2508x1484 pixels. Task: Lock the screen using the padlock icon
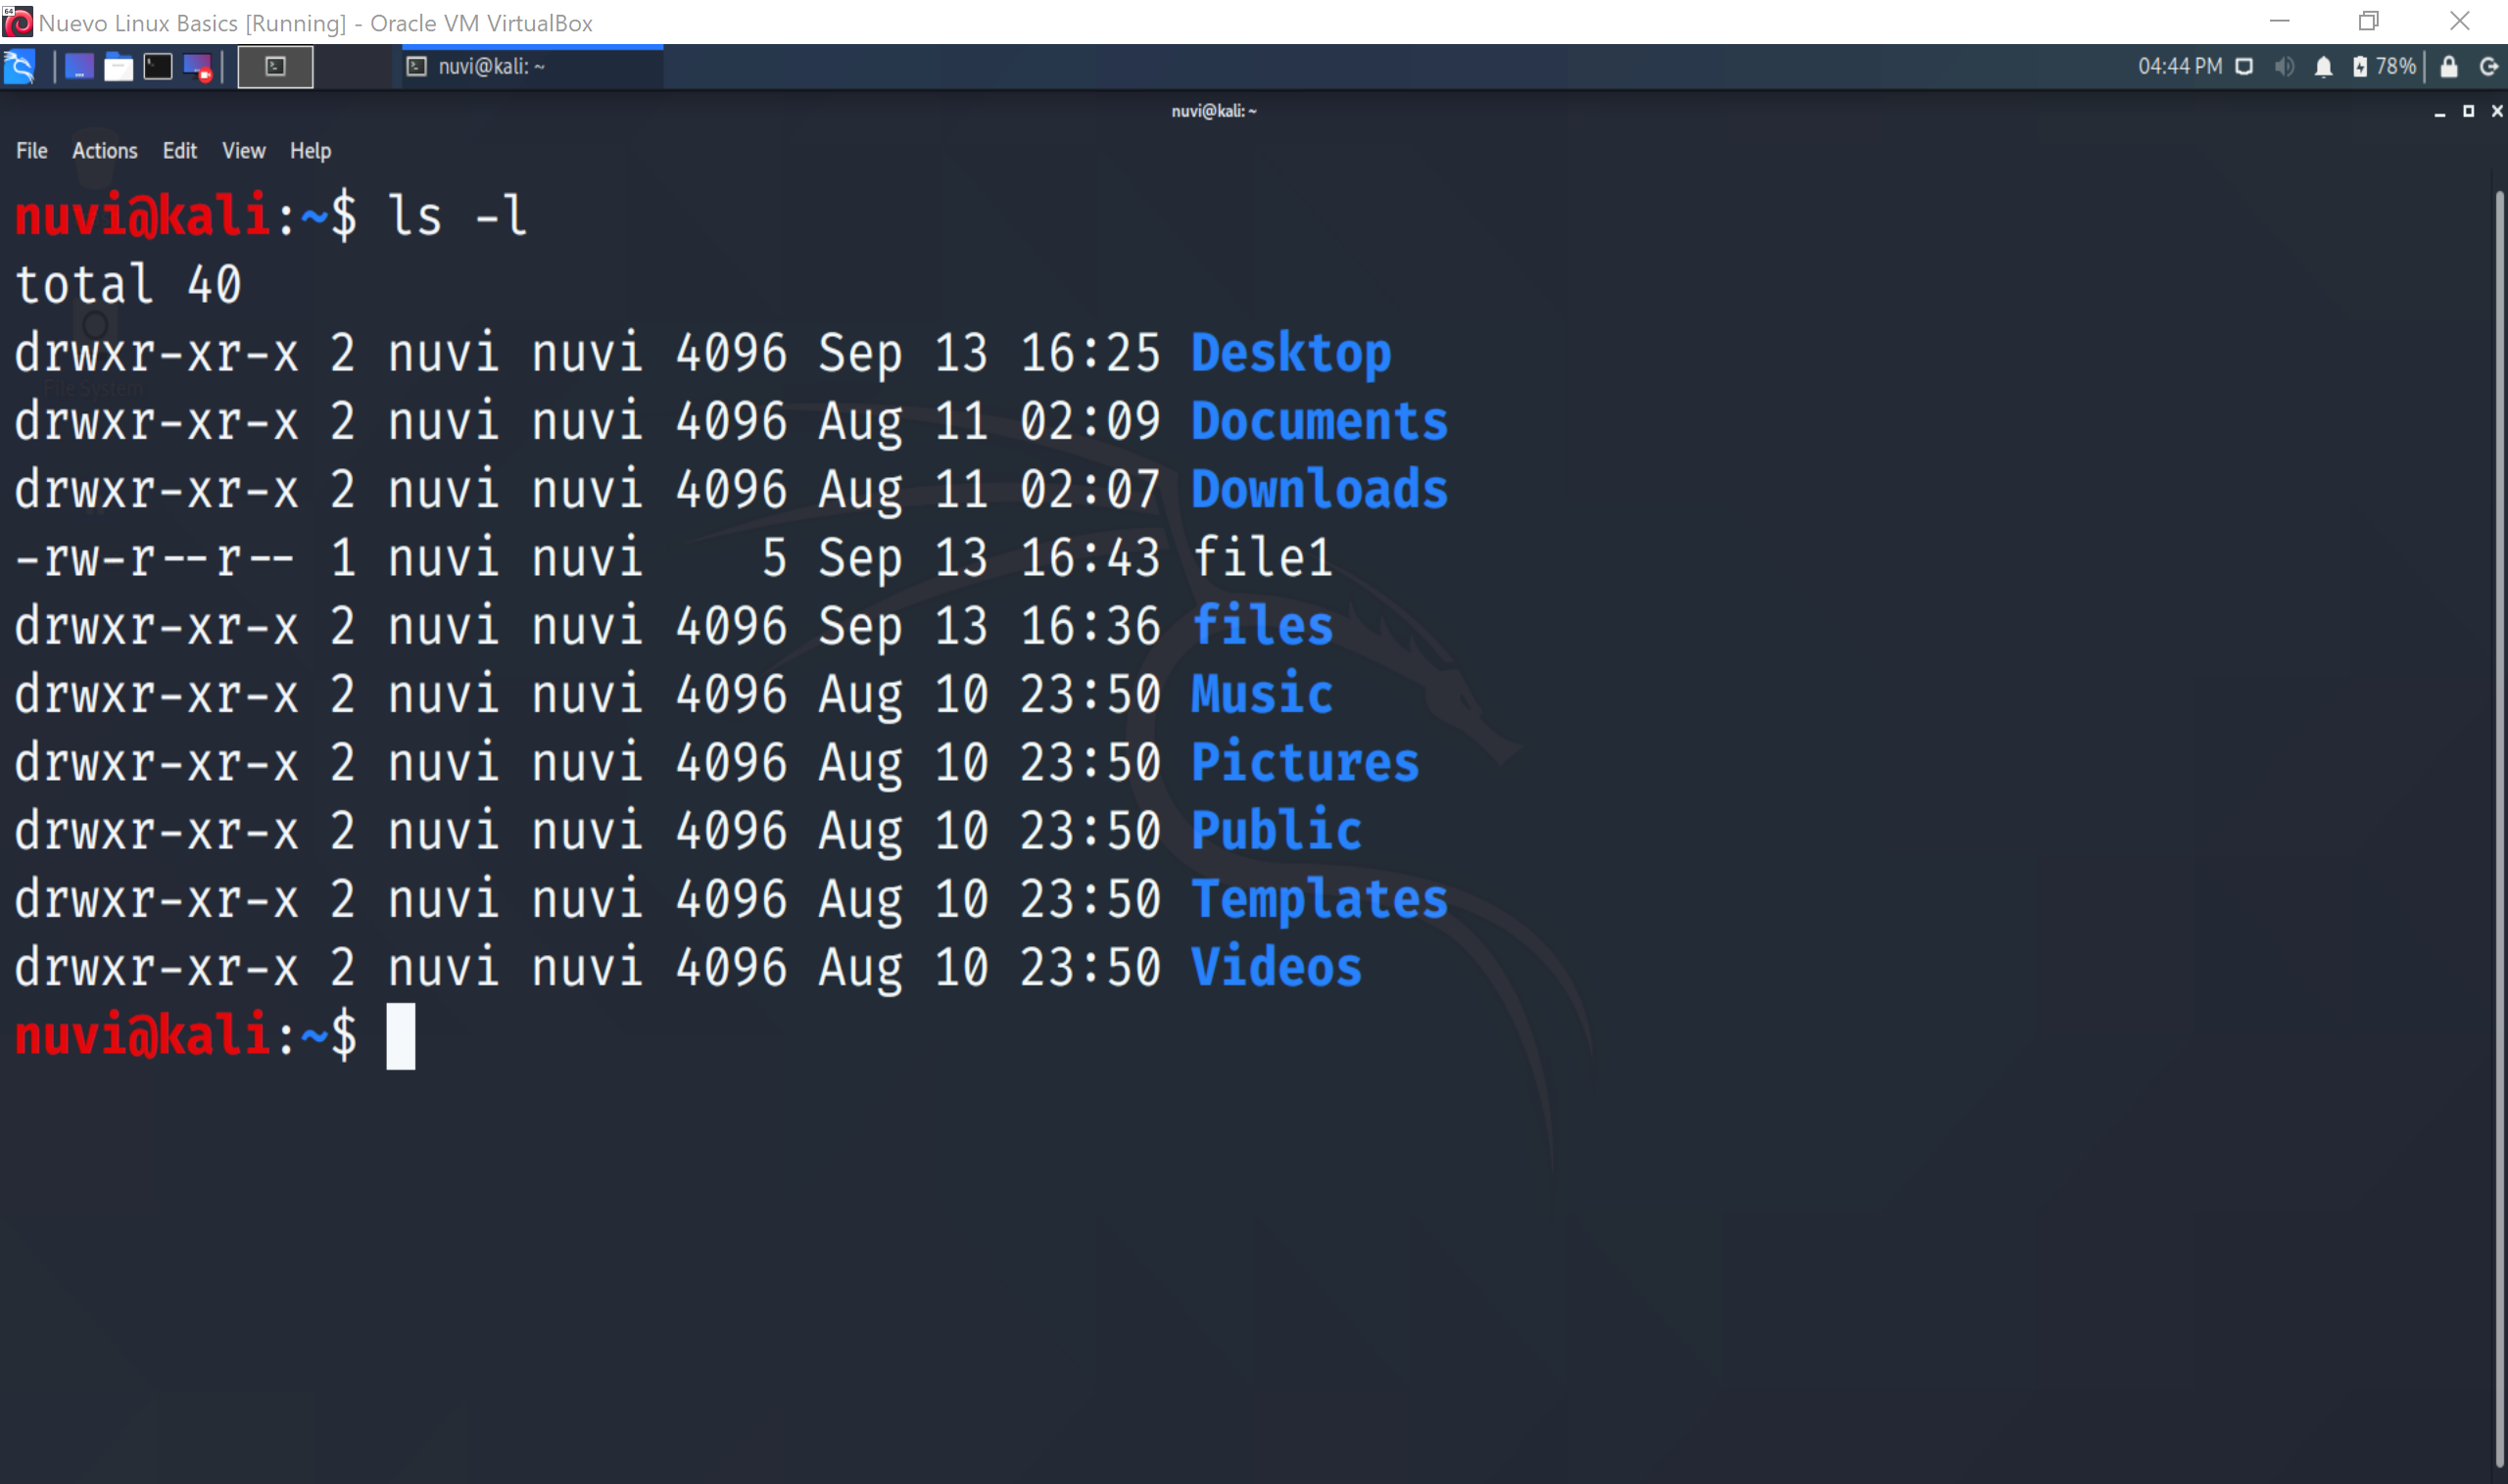coord(2448,67)
